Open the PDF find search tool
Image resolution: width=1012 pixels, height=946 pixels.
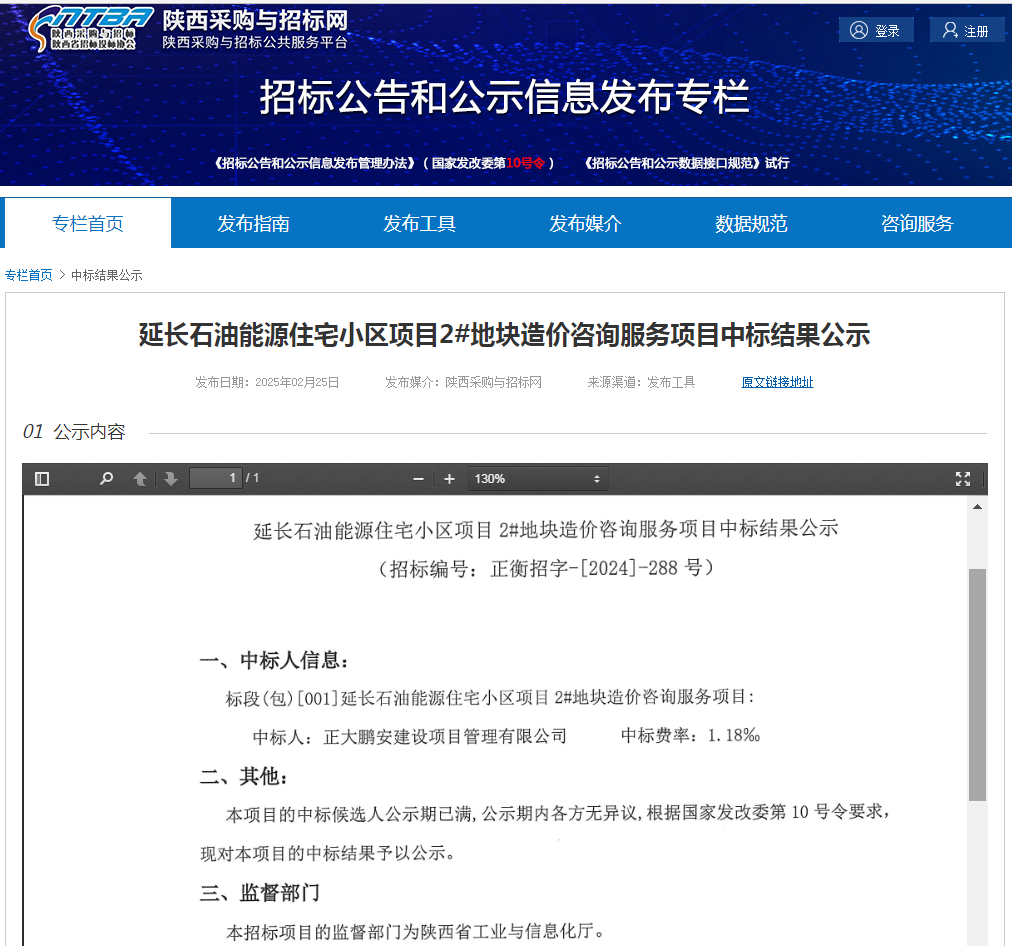[106, 479]
